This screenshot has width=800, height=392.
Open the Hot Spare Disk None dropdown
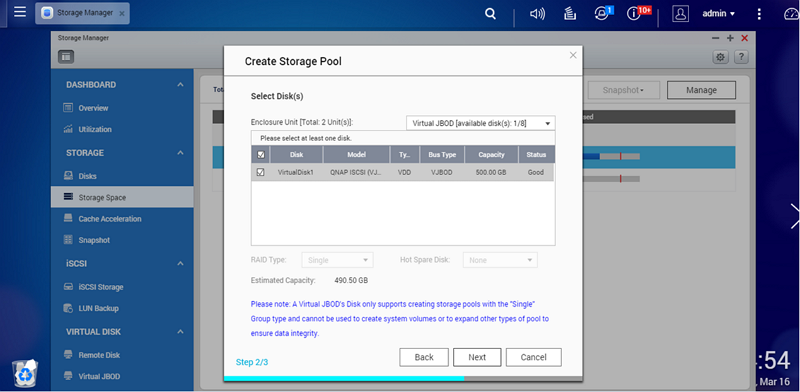pos(500,260)
